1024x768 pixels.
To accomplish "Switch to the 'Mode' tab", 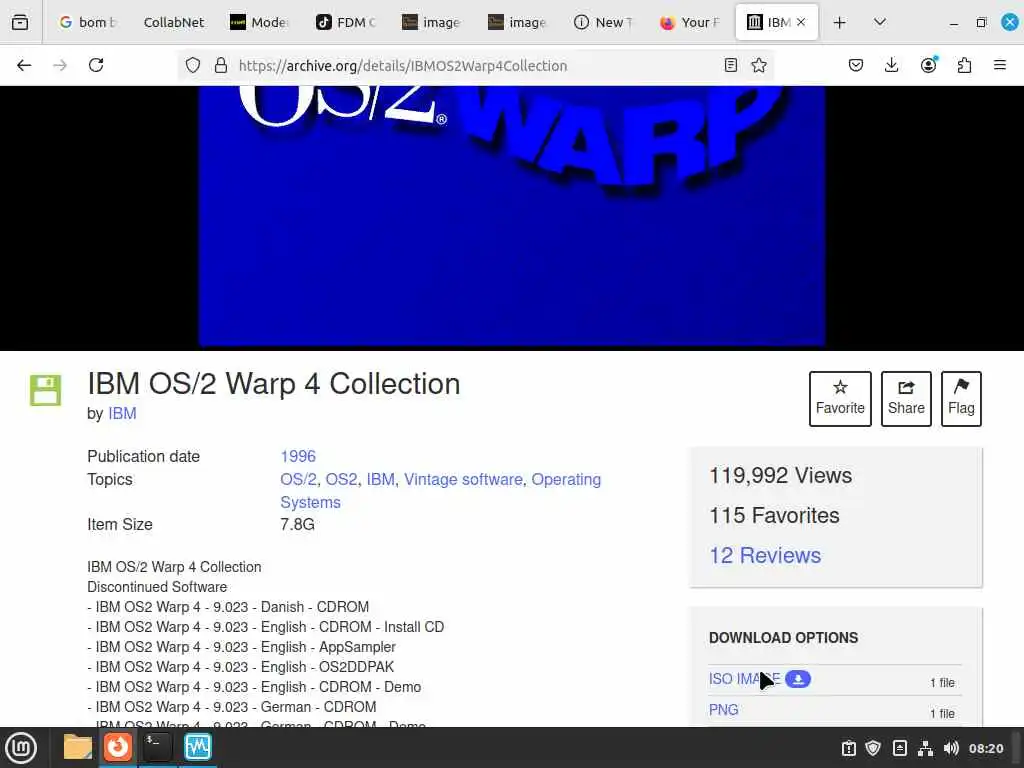I will tap(260, 22).
